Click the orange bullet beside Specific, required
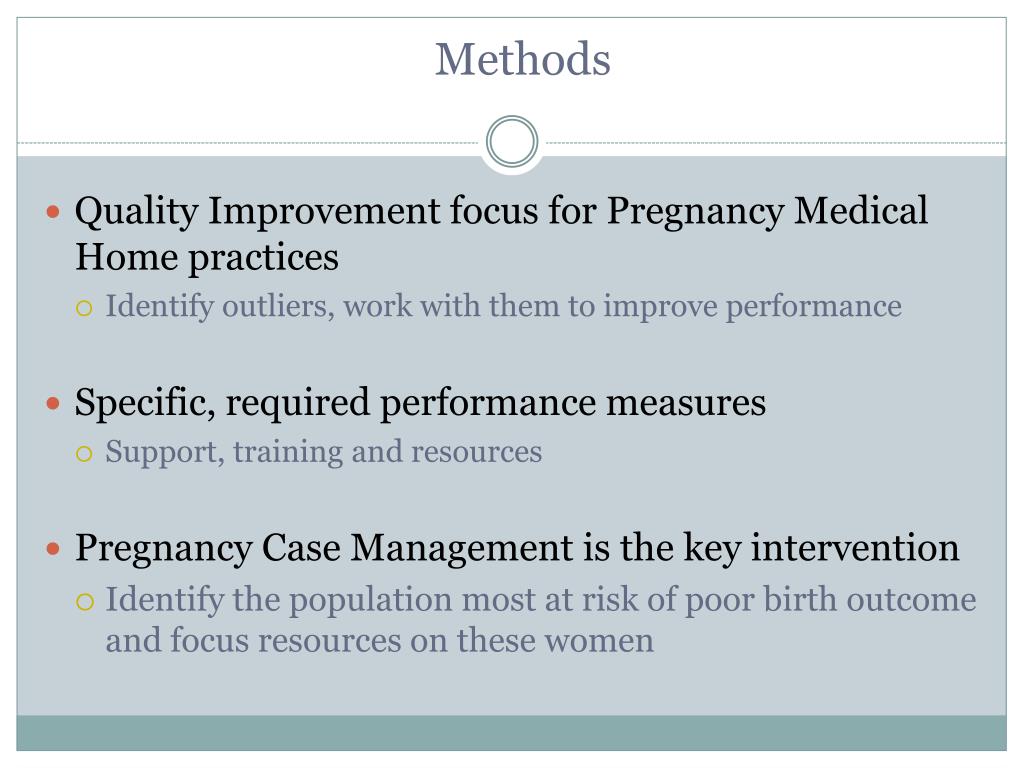 coord(53,403)
